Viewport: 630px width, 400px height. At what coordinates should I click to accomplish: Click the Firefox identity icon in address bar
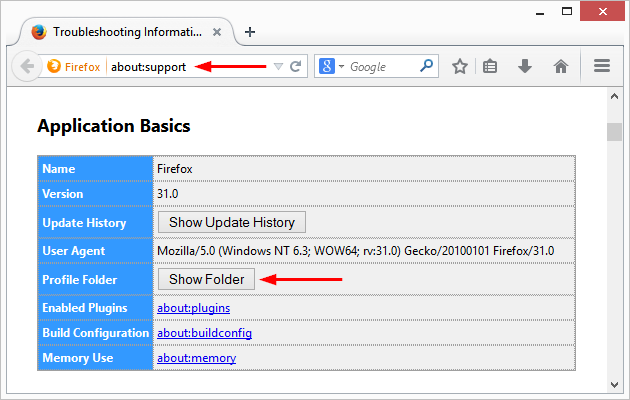click(x=54, y=66)
